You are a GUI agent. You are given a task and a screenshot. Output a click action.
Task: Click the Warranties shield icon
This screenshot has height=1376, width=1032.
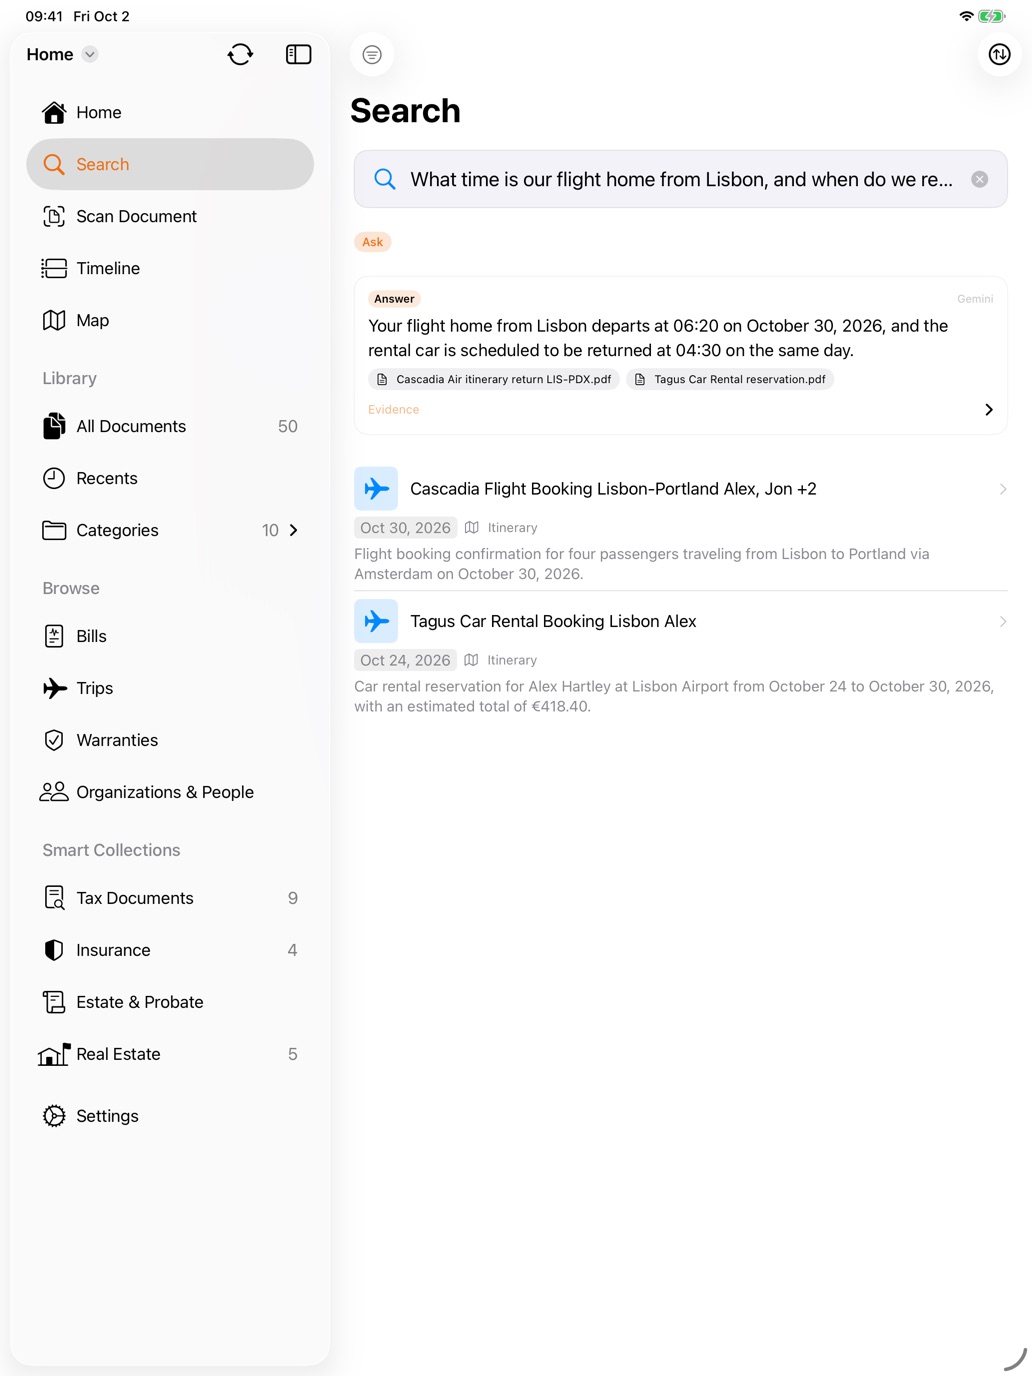pyautogui.click(x=54, y=740)
